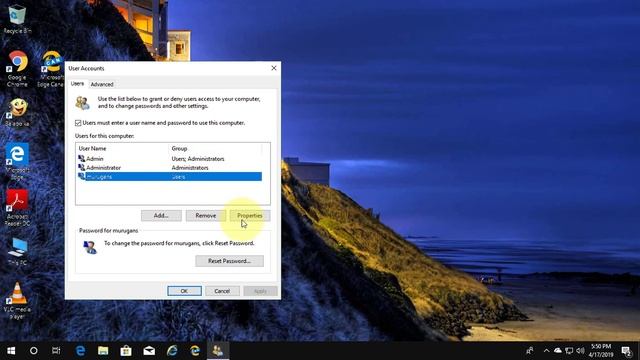The height and width of the screenshot is (360, 640).
Task: Click the Remove button
Action: (206, 216)
